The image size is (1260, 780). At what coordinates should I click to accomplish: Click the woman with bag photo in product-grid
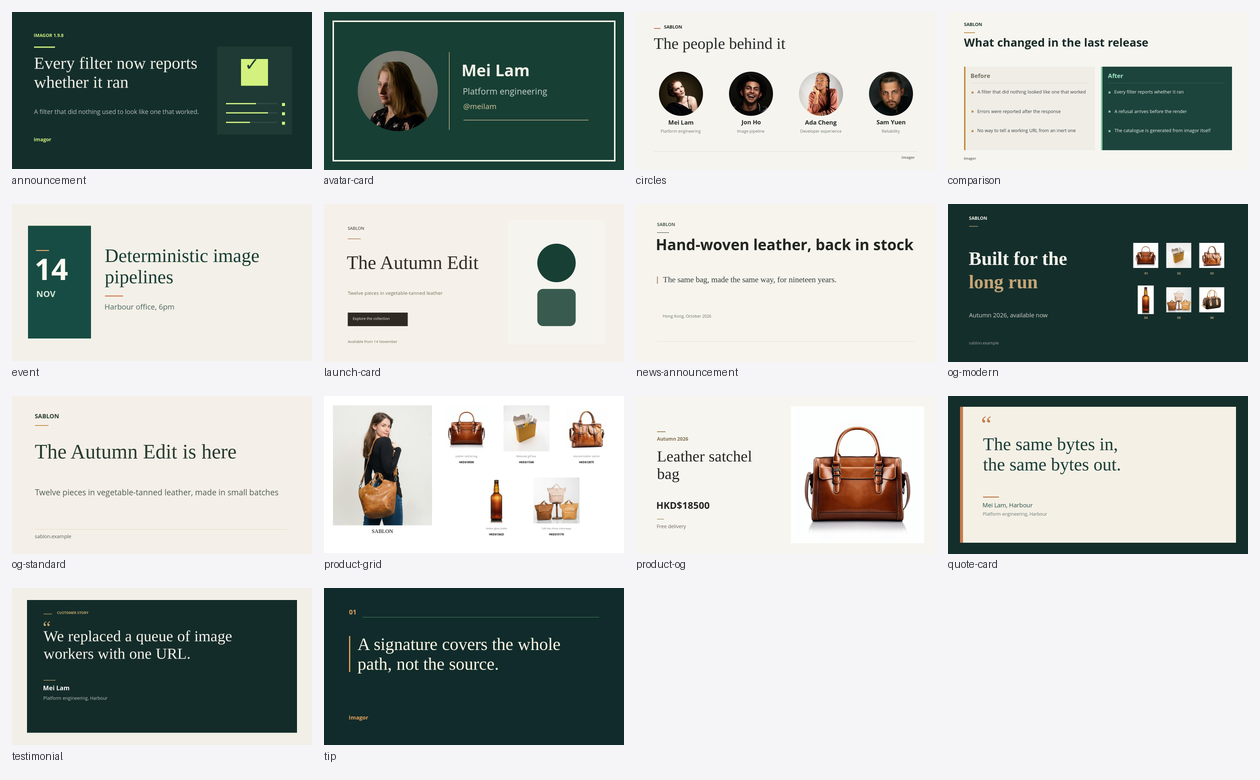(x=382, y=465)
